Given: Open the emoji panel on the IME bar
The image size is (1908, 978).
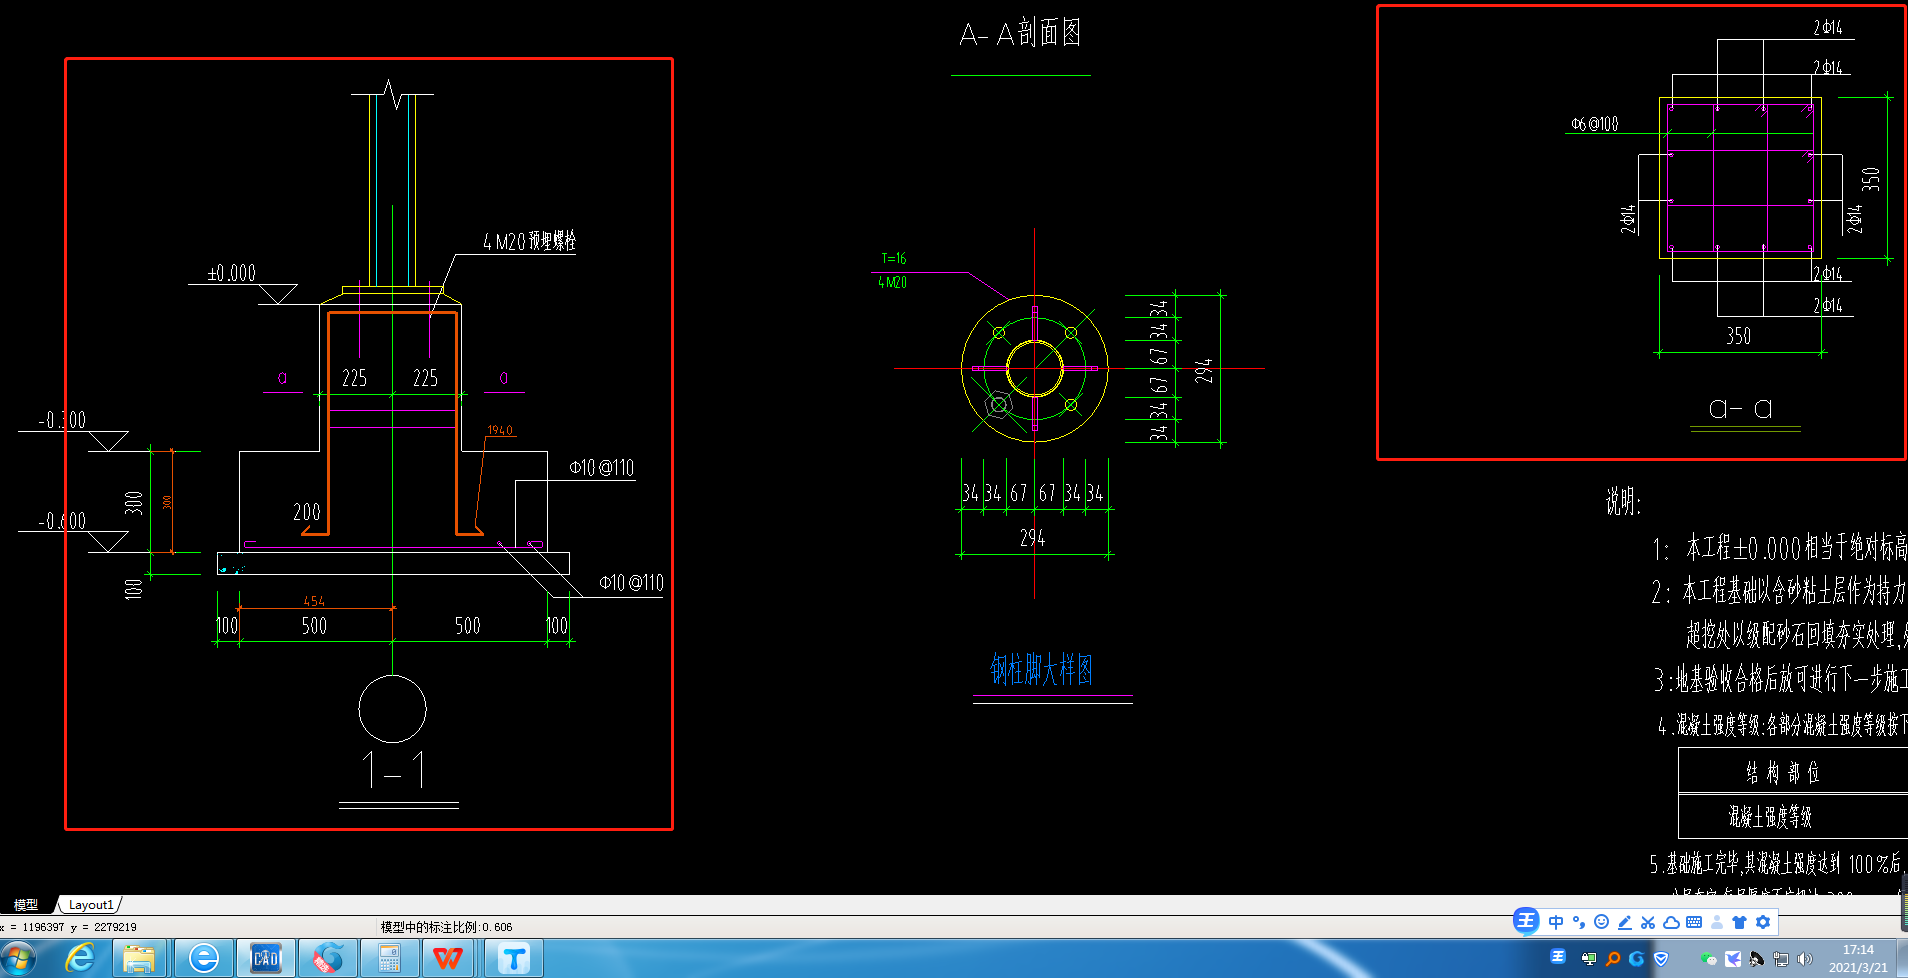Looking at the screenshot, I should point(1602,922).
